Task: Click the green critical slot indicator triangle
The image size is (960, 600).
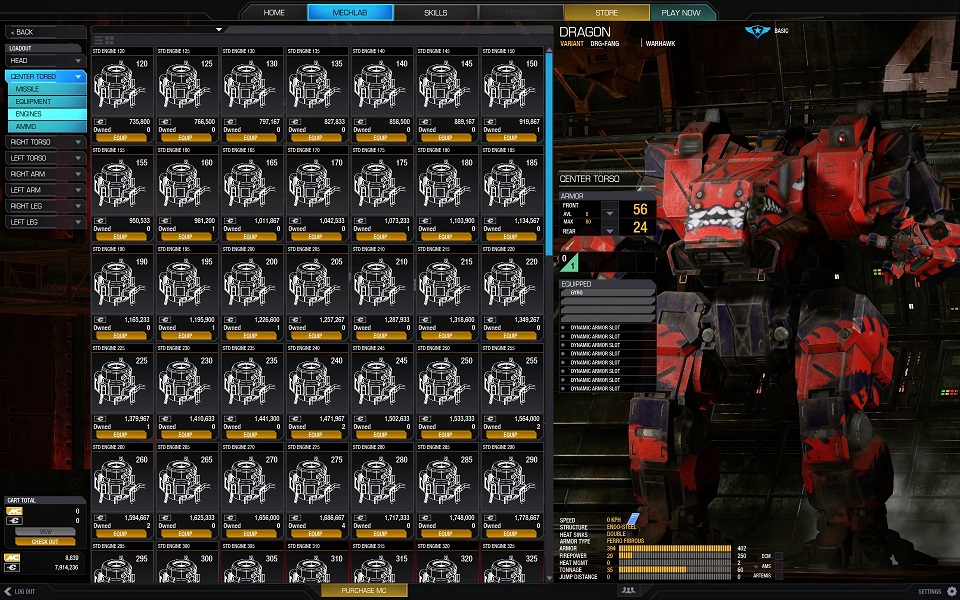Action: pyautogui.click(x=570, y=263)
